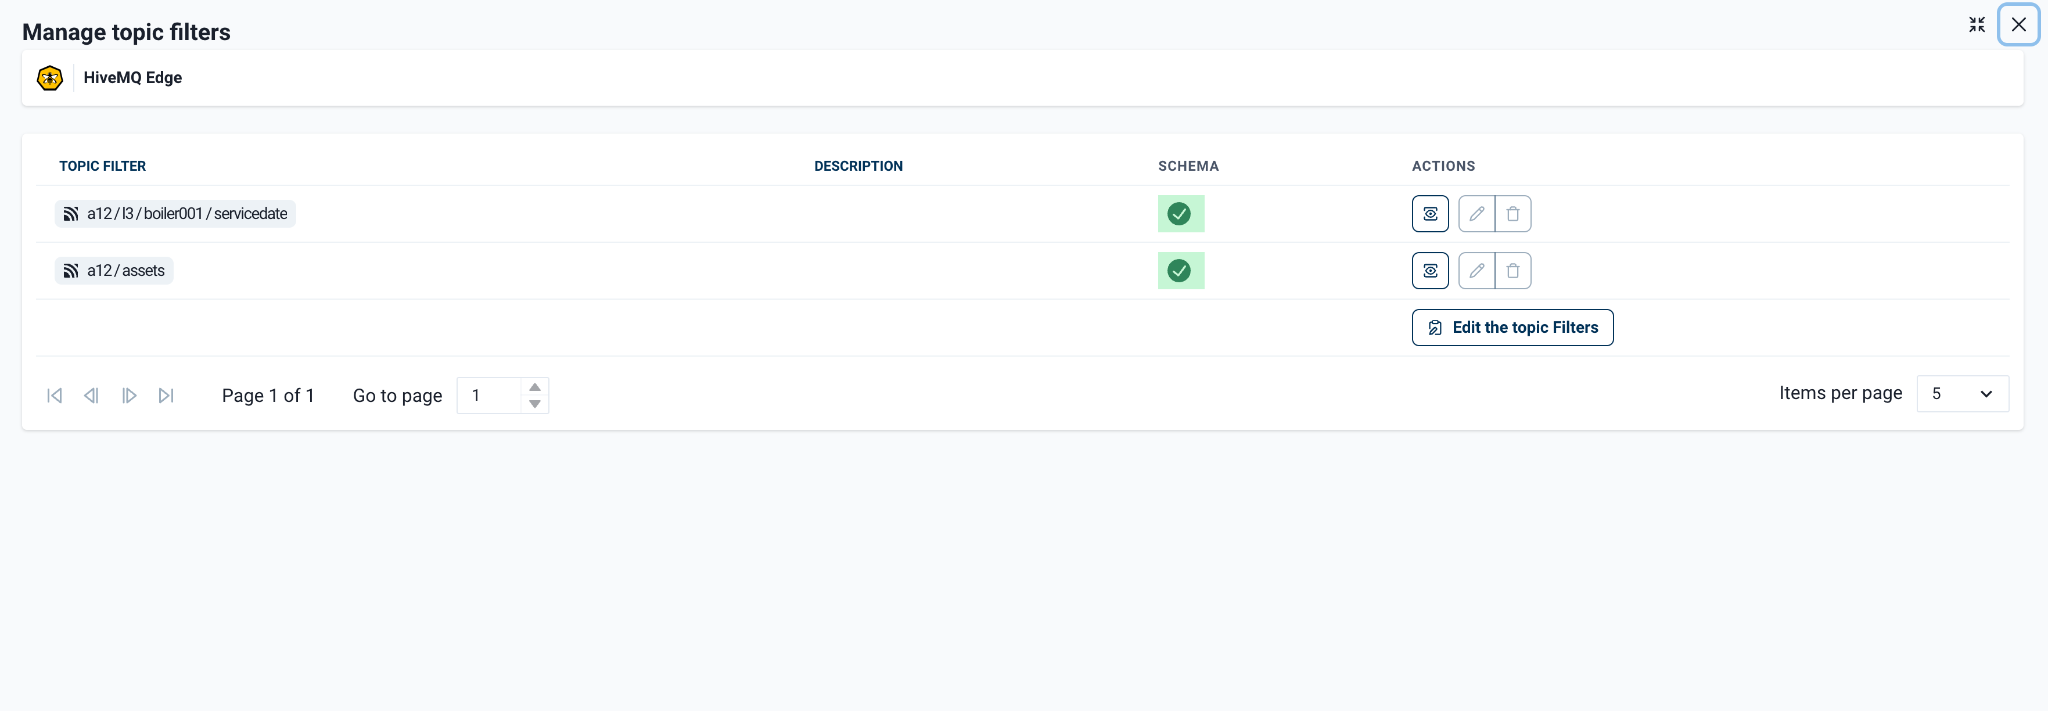Image resolution: width=2048 pixels, height=711 pixels.
Task: Delete the a12/assets topic filter
Action: tap(1513, 271)
